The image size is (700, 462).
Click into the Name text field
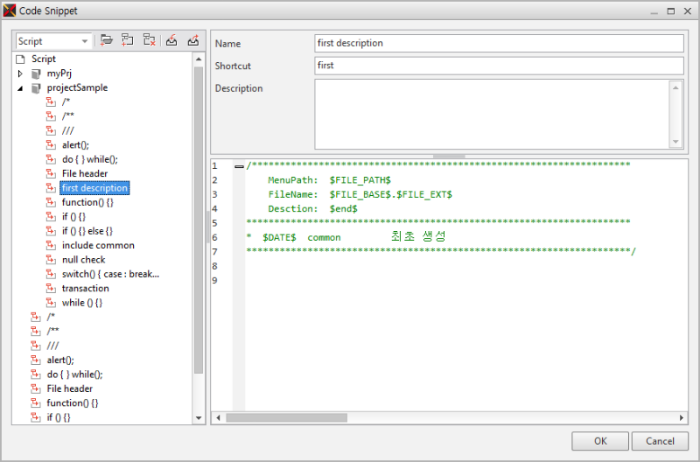tap(498, 44)
